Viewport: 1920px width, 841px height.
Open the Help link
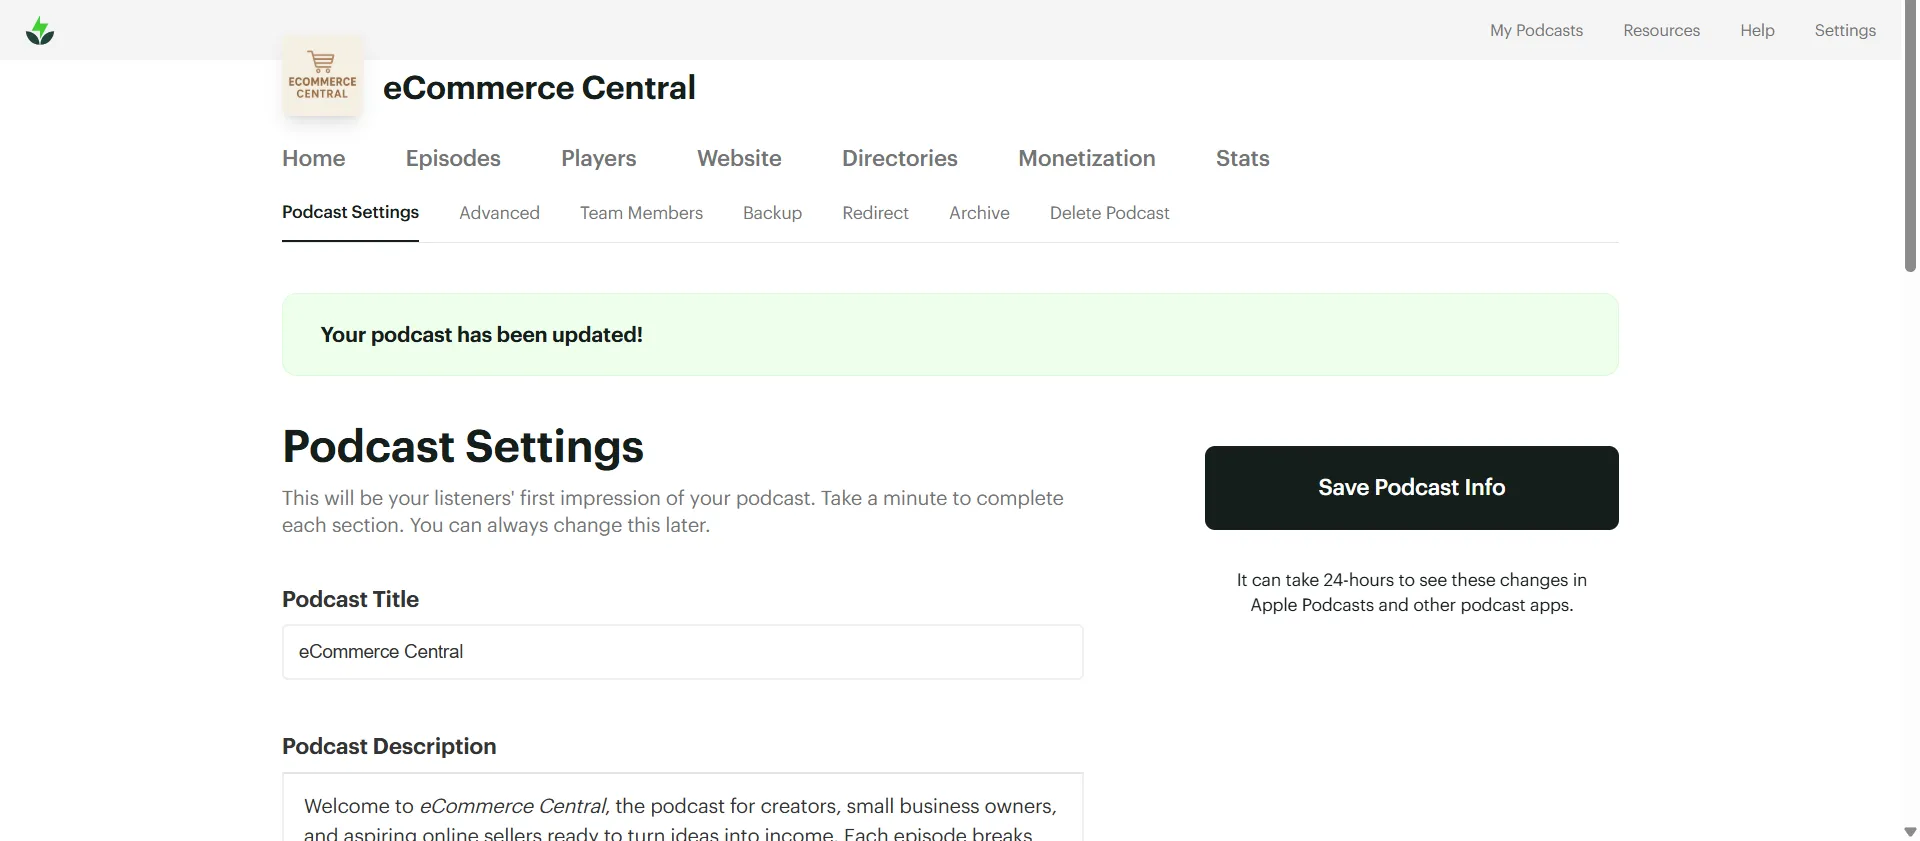coord(1757,30)
